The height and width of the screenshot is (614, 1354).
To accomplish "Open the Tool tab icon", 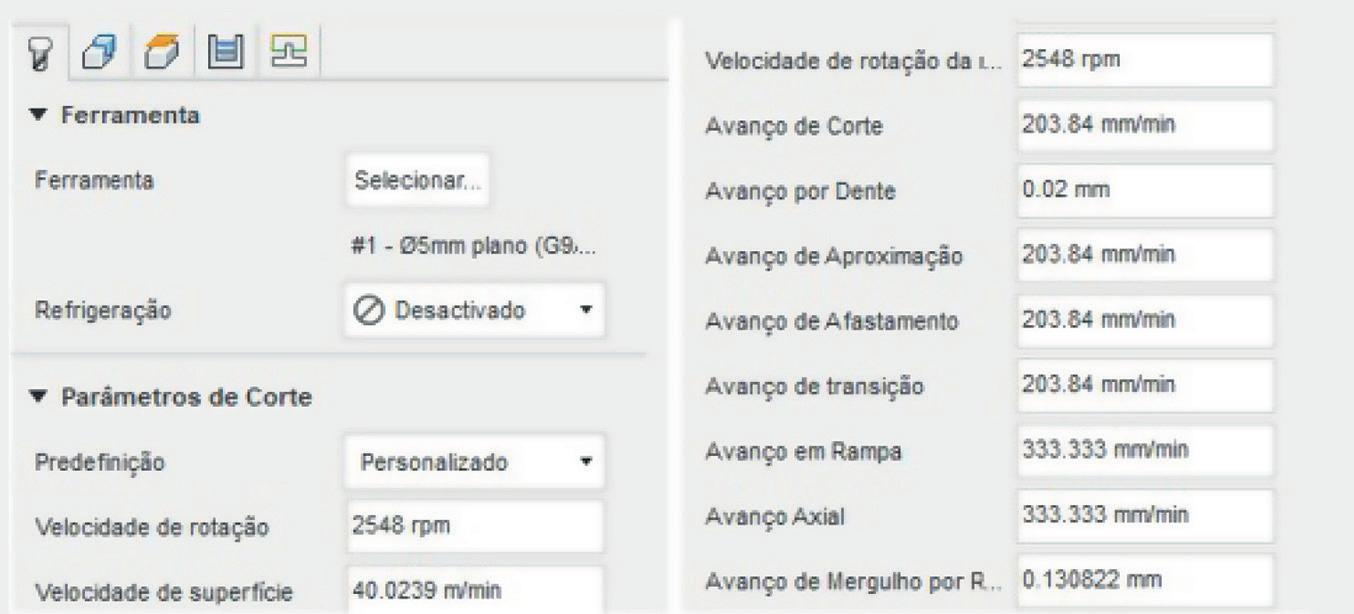I will tap(40, 51).
